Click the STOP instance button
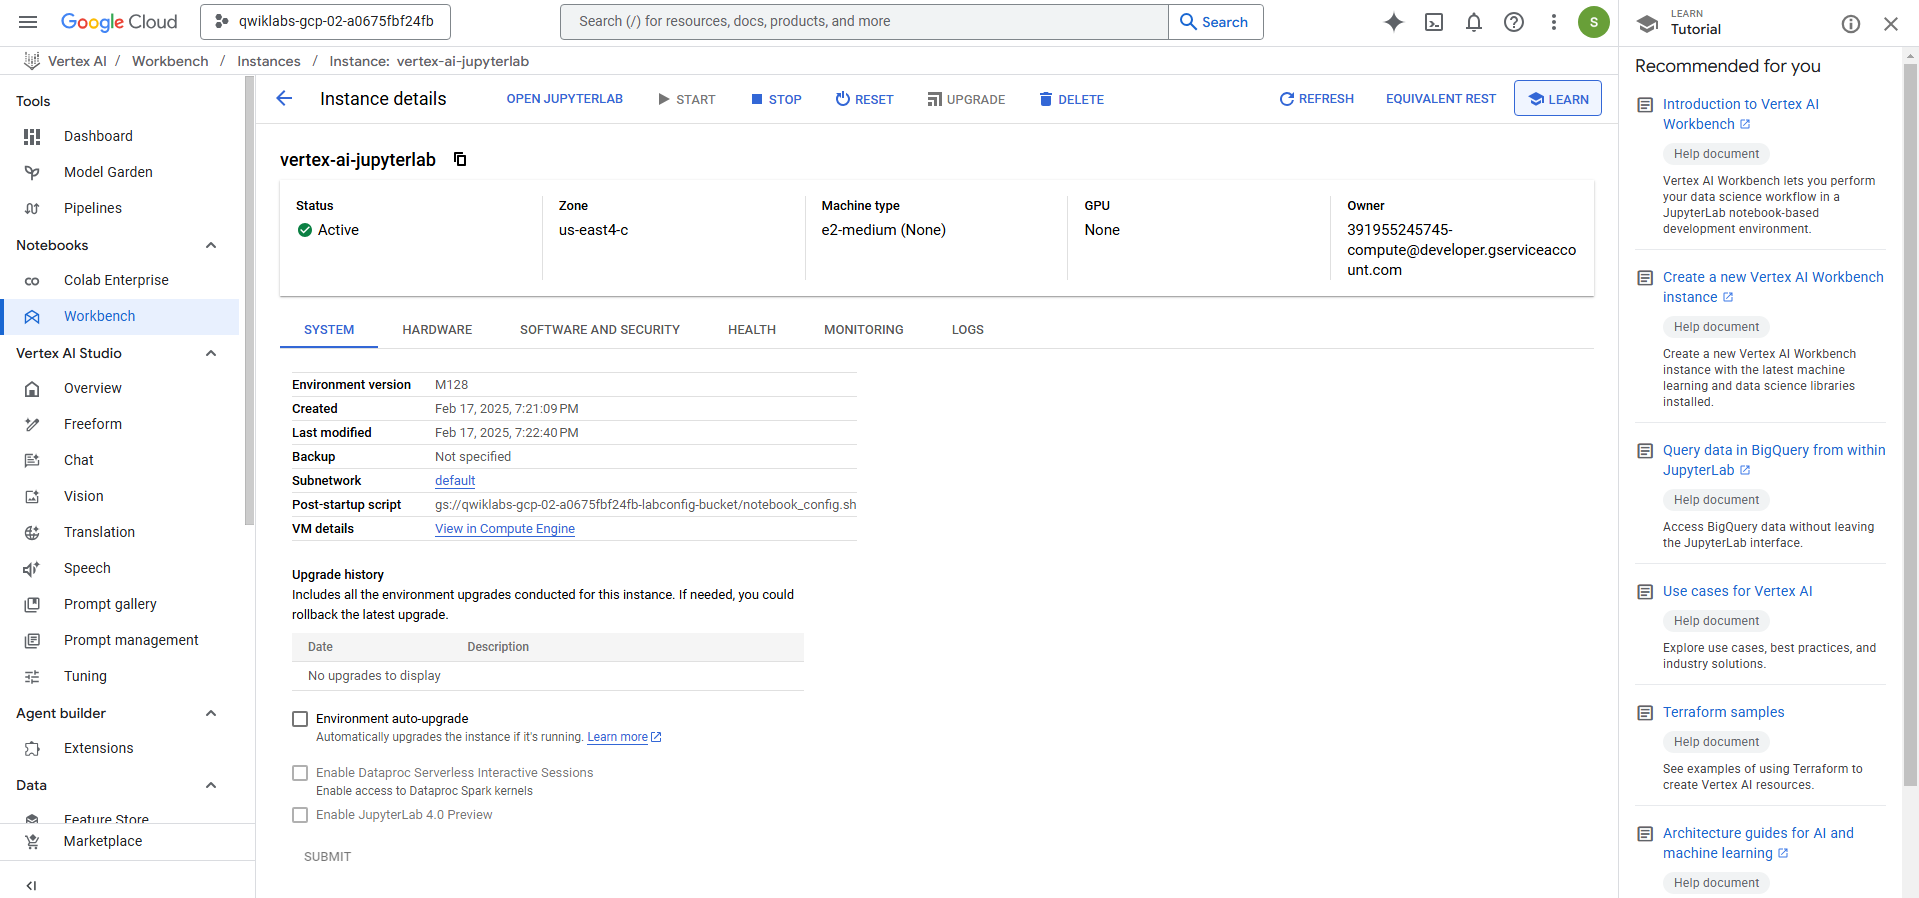The image size is (1919, 898). pos(776,99)
